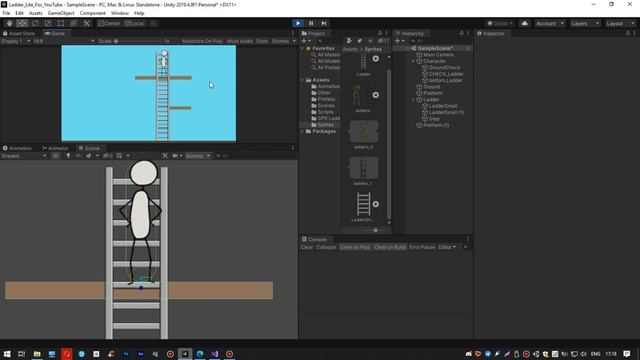This screenshot has width=640, height=360.
Task: Click the Play button
Action: coord(298,23)
